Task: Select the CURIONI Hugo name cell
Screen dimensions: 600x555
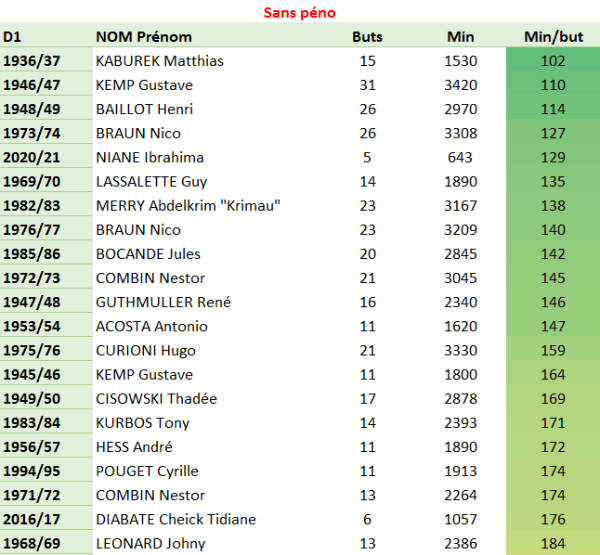Action: point(145,350)
